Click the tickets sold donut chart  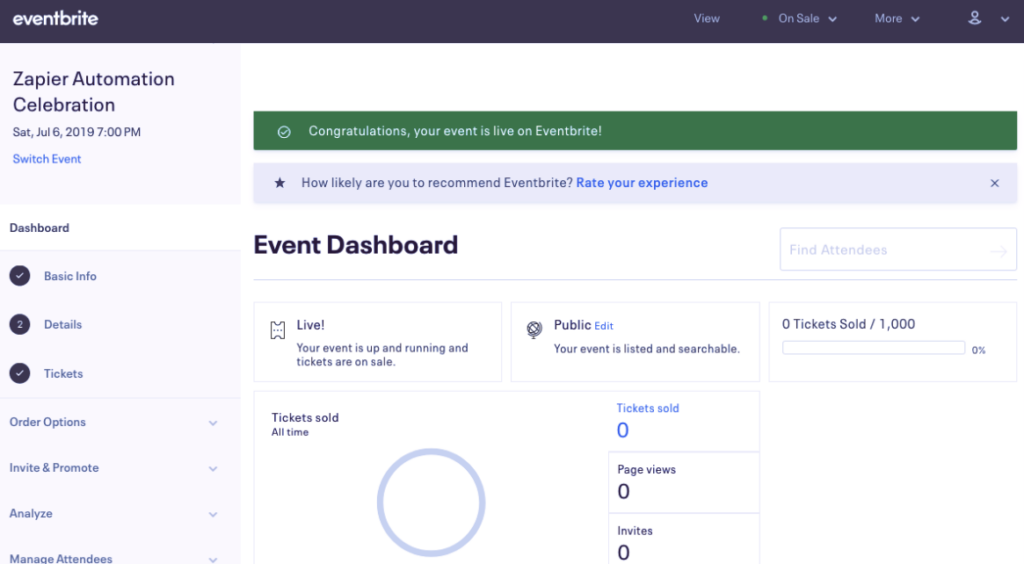(431, 503)
